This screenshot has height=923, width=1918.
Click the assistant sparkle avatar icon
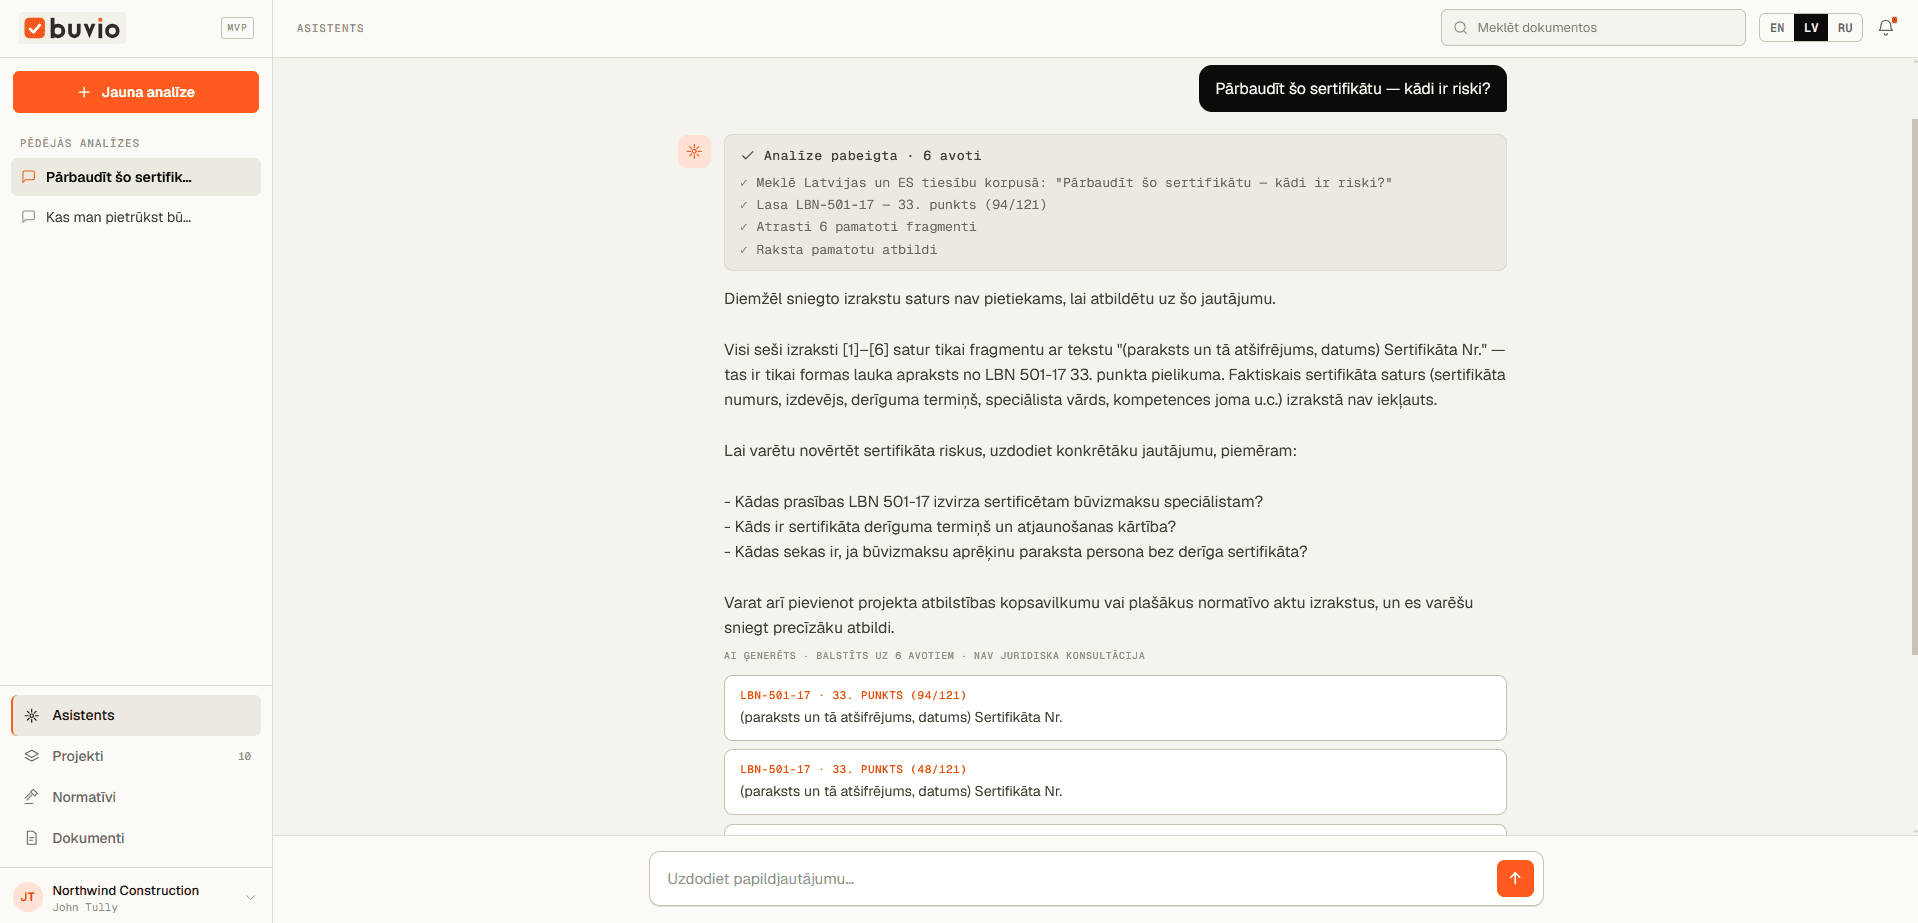694,151
